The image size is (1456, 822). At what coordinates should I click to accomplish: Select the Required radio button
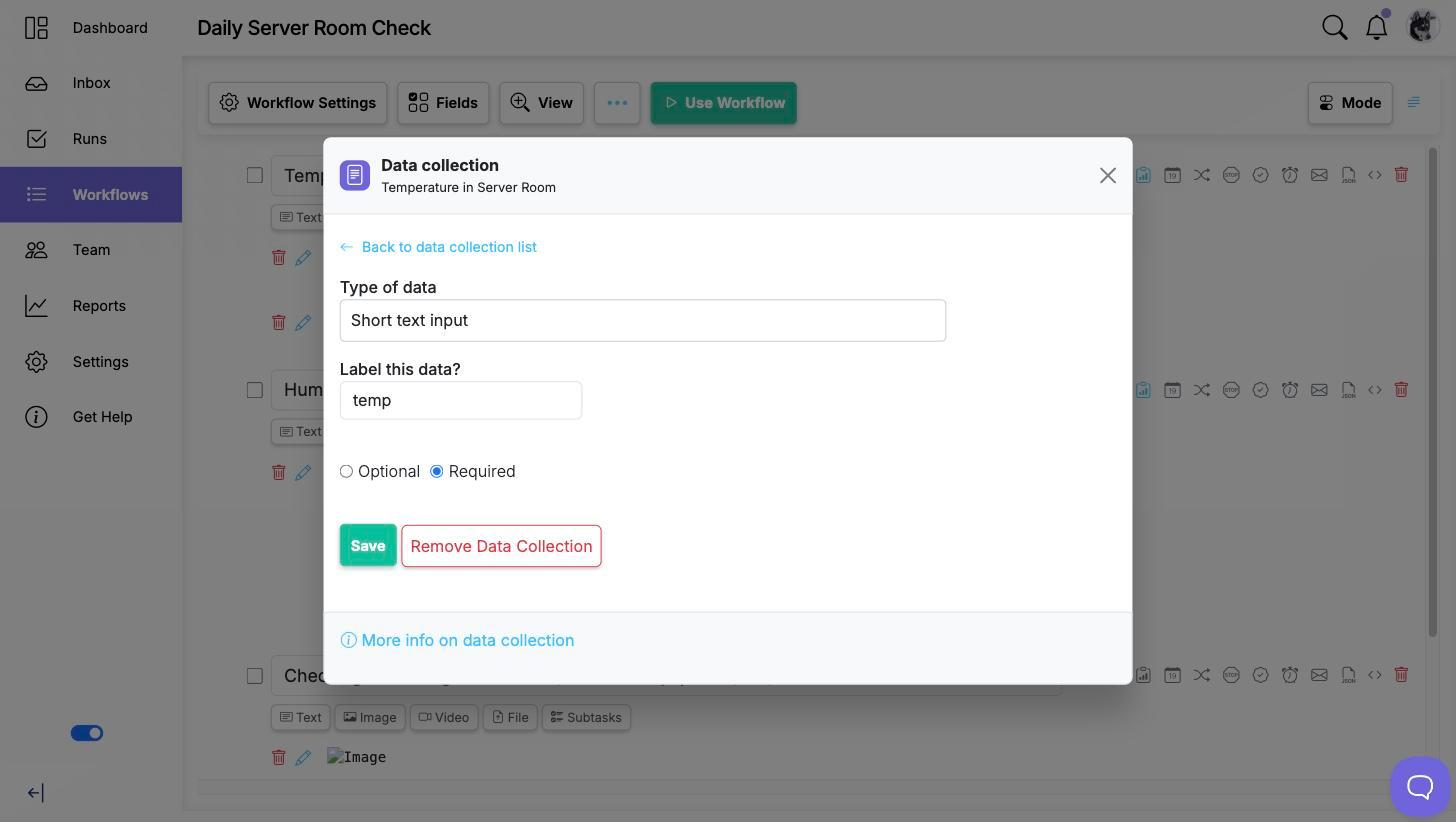click(437, 471)
